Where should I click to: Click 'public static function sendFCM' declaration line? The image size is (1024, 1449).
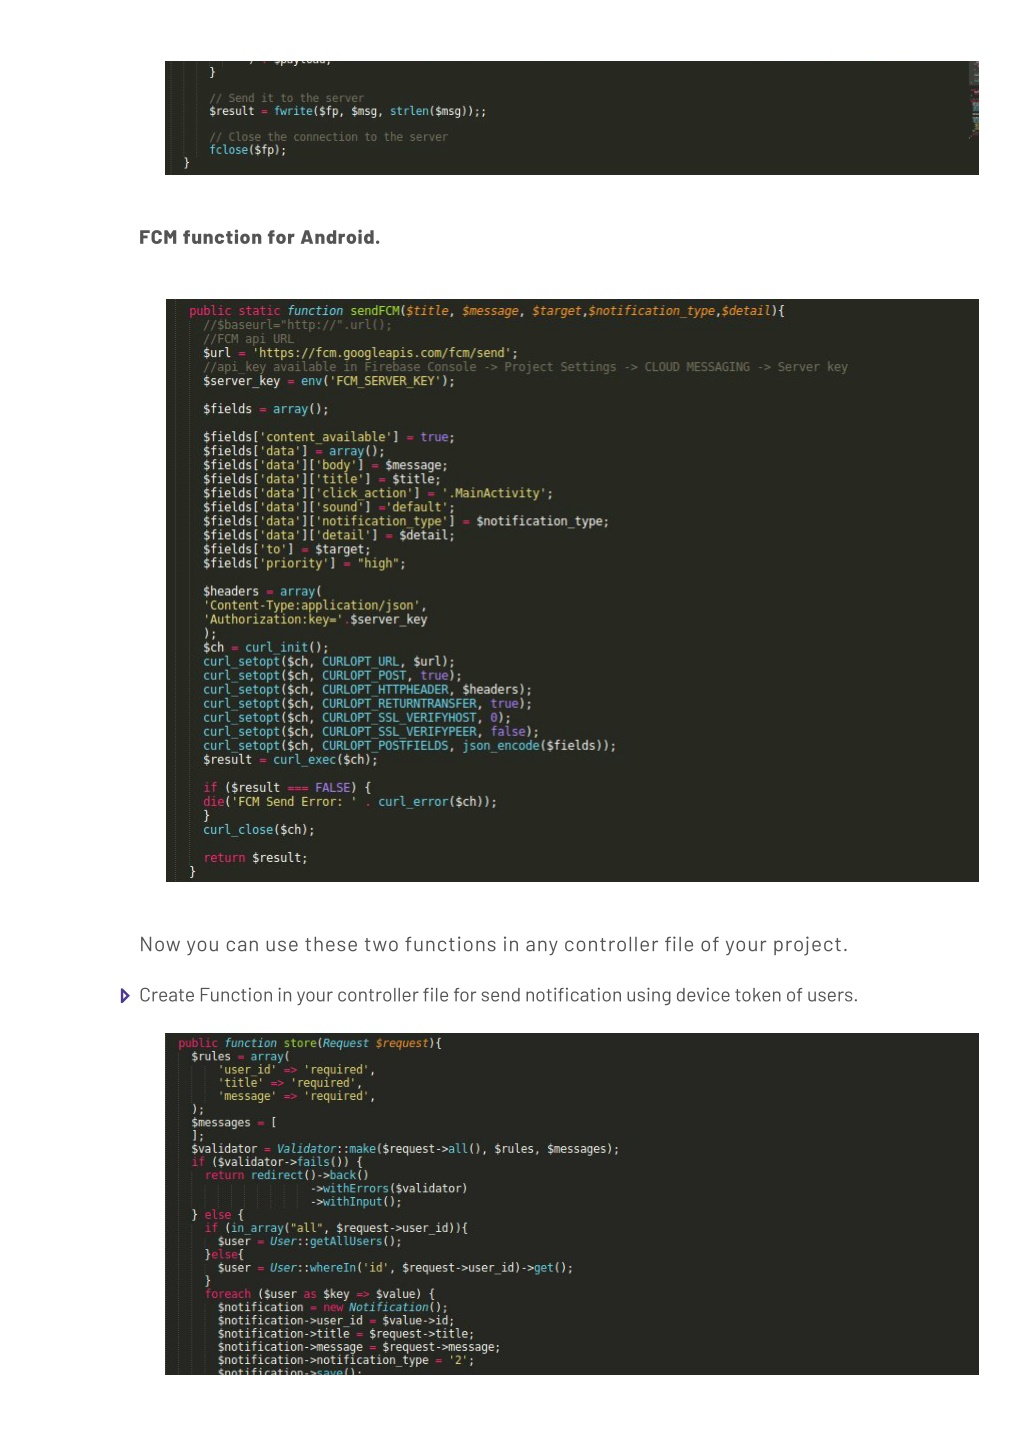[486, 311]
